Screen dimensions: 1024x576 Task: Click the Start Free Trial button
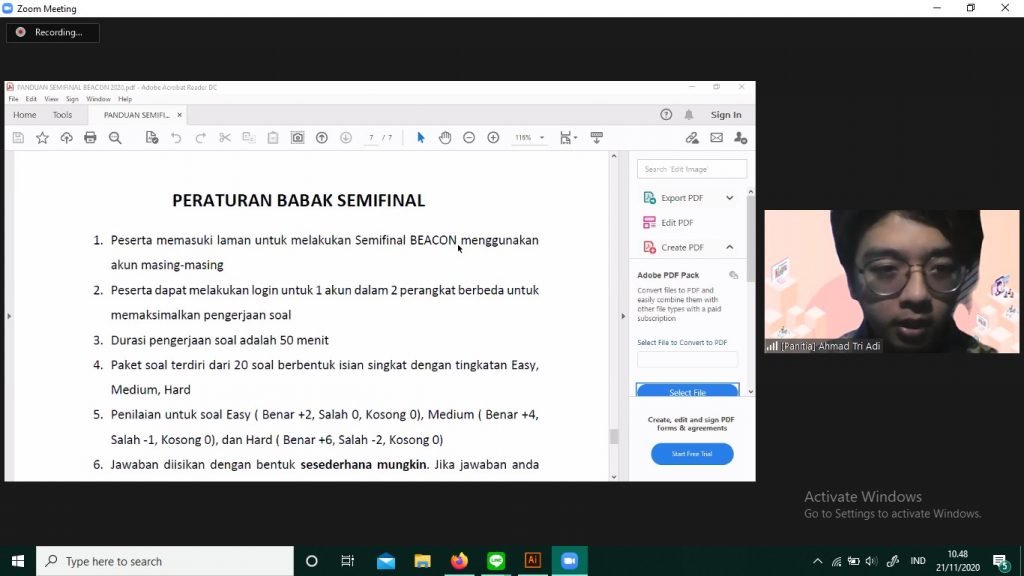click(692, 454)
